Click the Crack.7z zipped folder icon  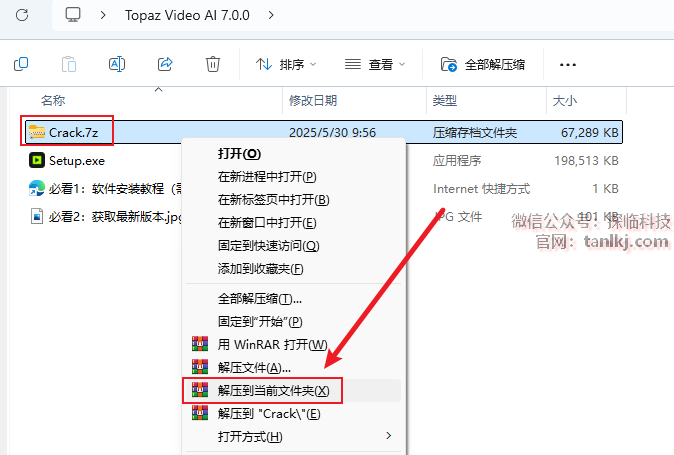pos(37,132)
